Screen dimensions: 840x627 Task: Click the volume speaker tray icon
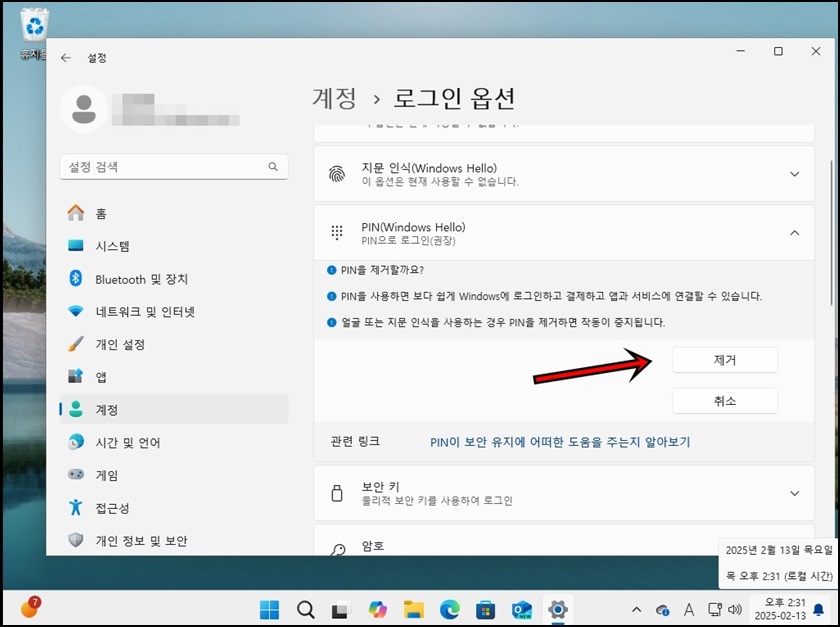pyautogui.click(x=735, y=609)
